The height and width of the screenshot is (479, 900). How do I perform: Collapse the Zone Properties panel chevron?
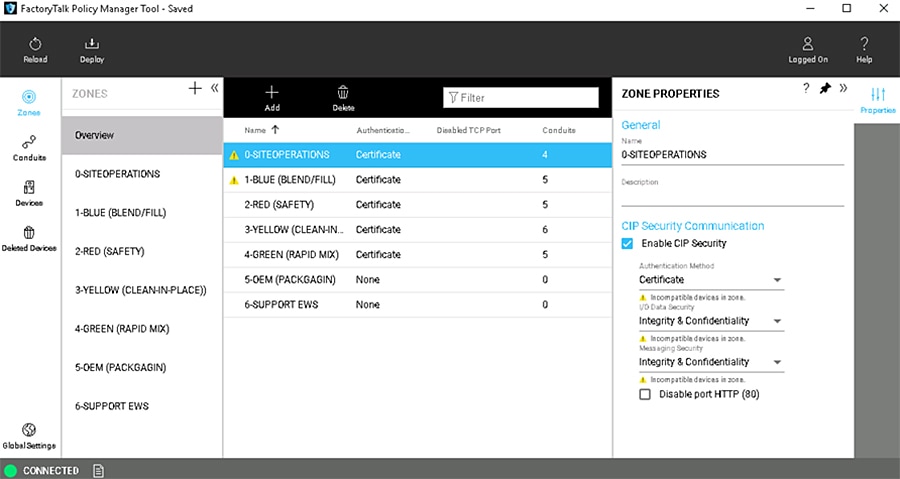coord(843,88)
